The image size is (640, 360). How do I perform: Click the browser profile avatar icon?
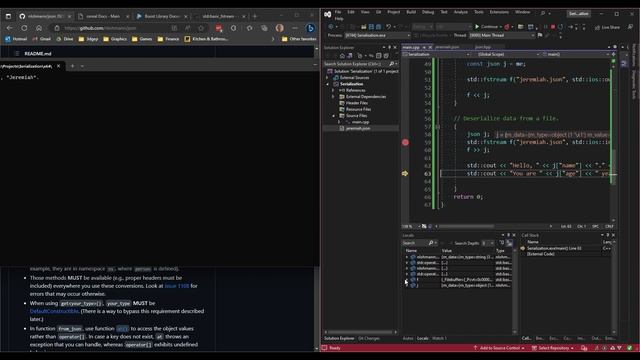click(x=280, y=28)
